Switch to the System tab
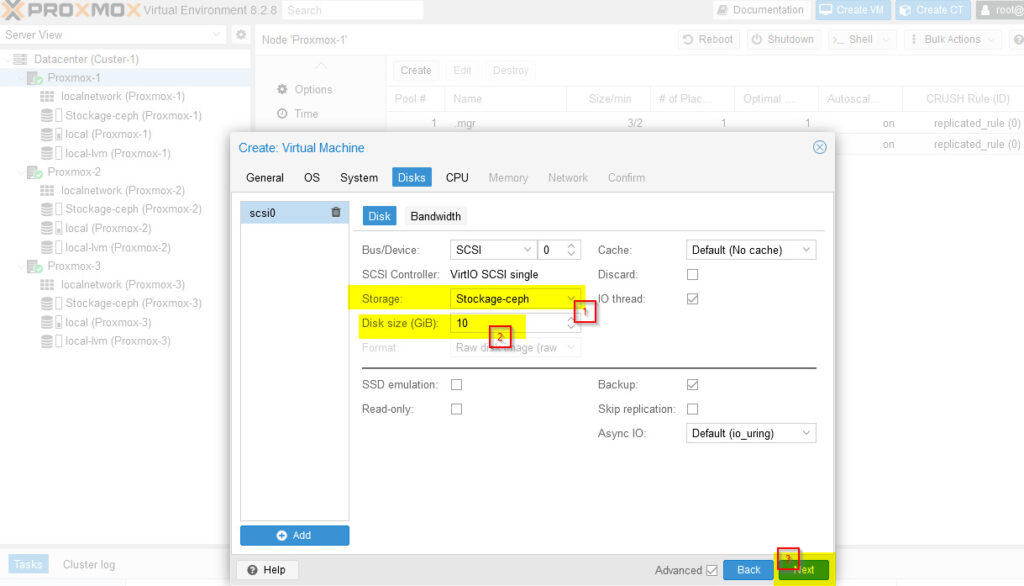This screenshot has width=1024, height=586. click(x=359, y=178)
